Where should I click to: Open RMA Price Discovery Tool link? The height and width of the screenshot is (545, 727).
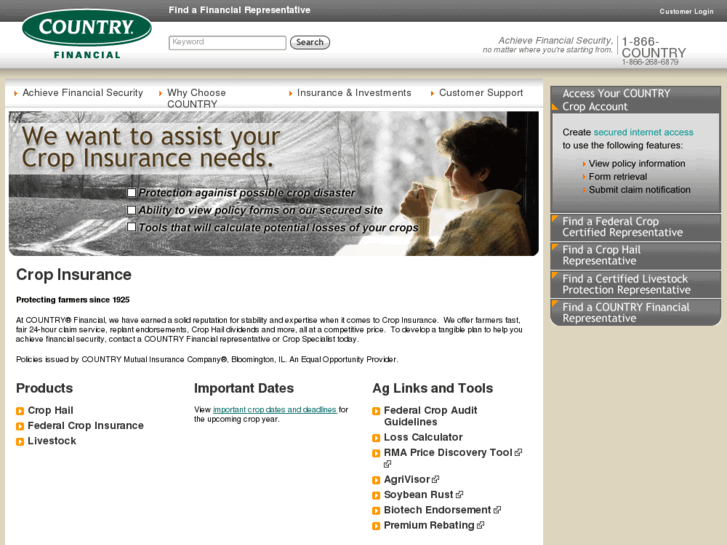[448, 453]
